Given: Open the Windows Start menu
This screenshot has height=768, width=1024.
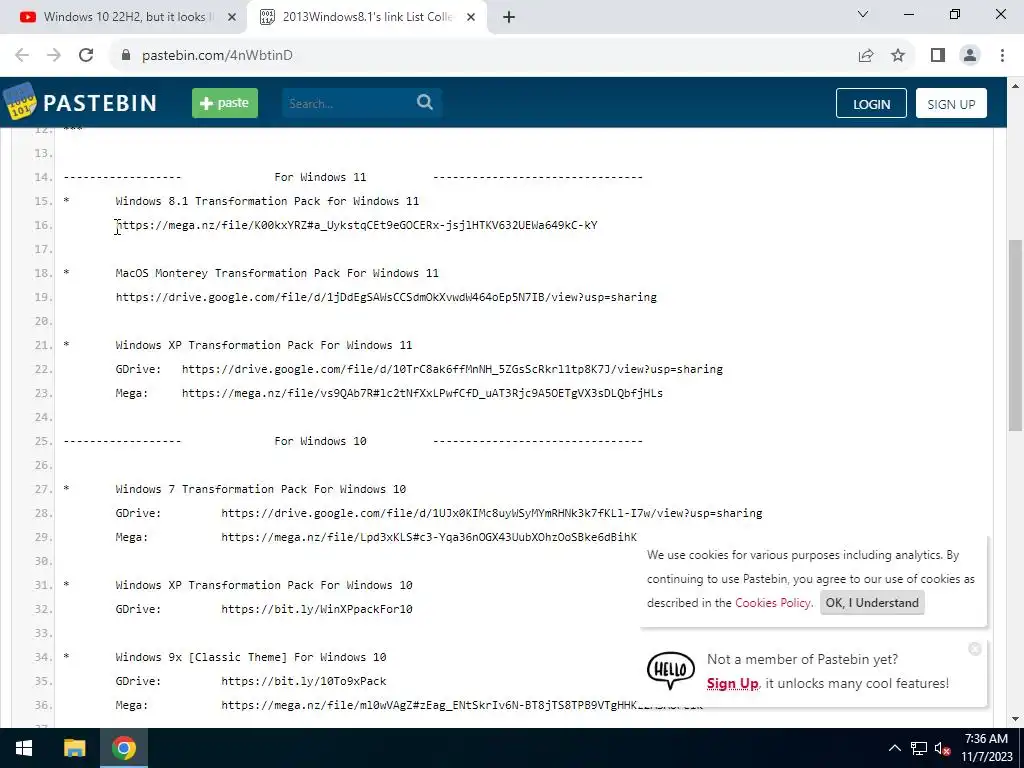Looking at the screenshot, I should 24,748.
